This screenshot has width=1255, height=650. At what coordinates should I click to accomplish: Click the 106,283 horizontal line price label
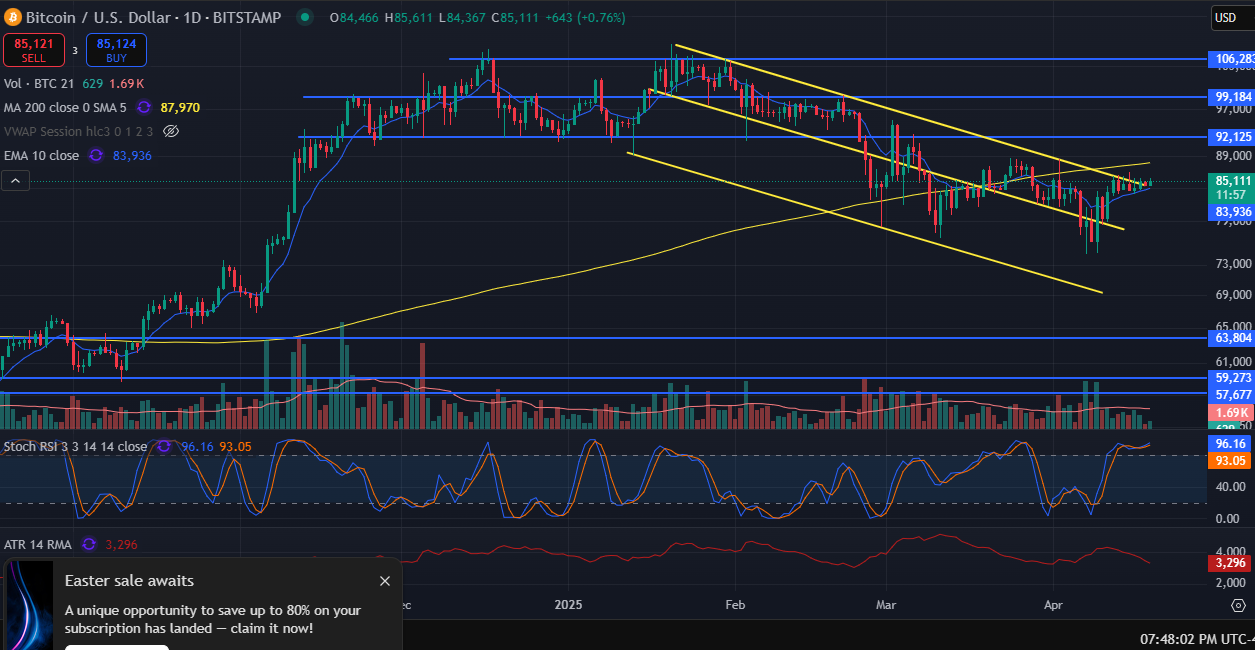[1231, 59]
